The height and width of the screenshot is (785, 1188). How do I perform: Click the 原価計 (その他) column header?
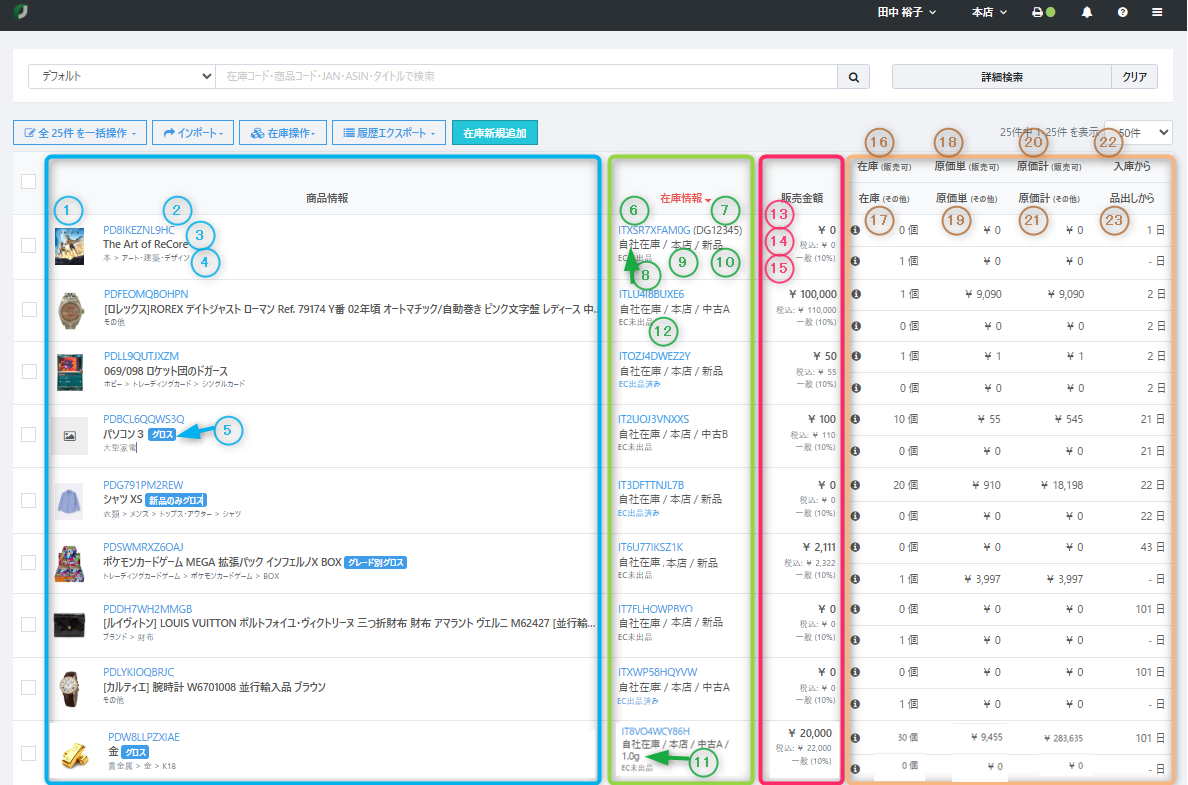(1049, 199)
